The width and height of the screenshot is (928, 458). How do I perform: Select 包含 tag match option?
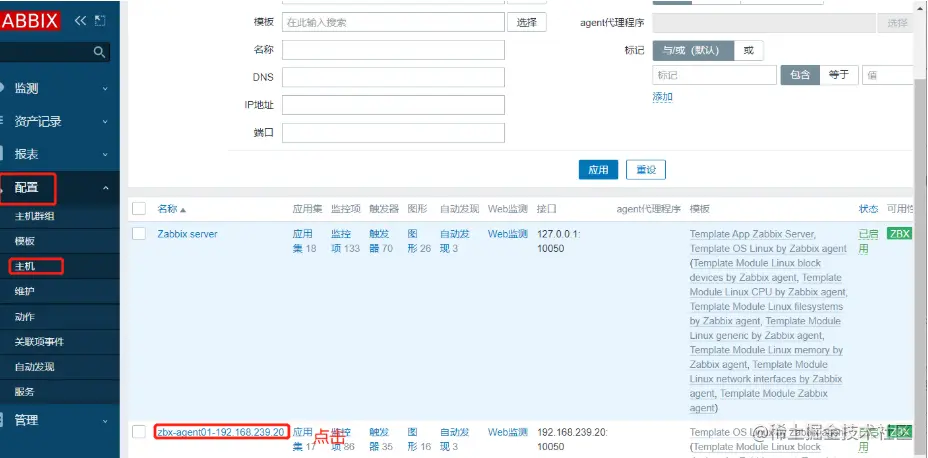800,75
